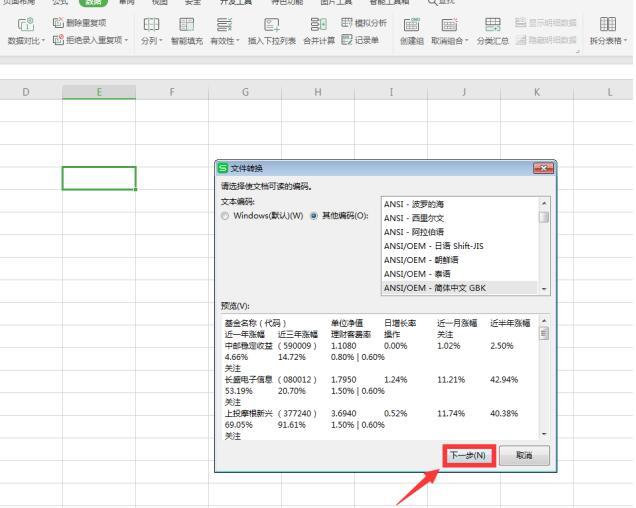The image size is (636, 508).
Task: Click 显示明细数据 show detail icon
Action: [521, 22]
